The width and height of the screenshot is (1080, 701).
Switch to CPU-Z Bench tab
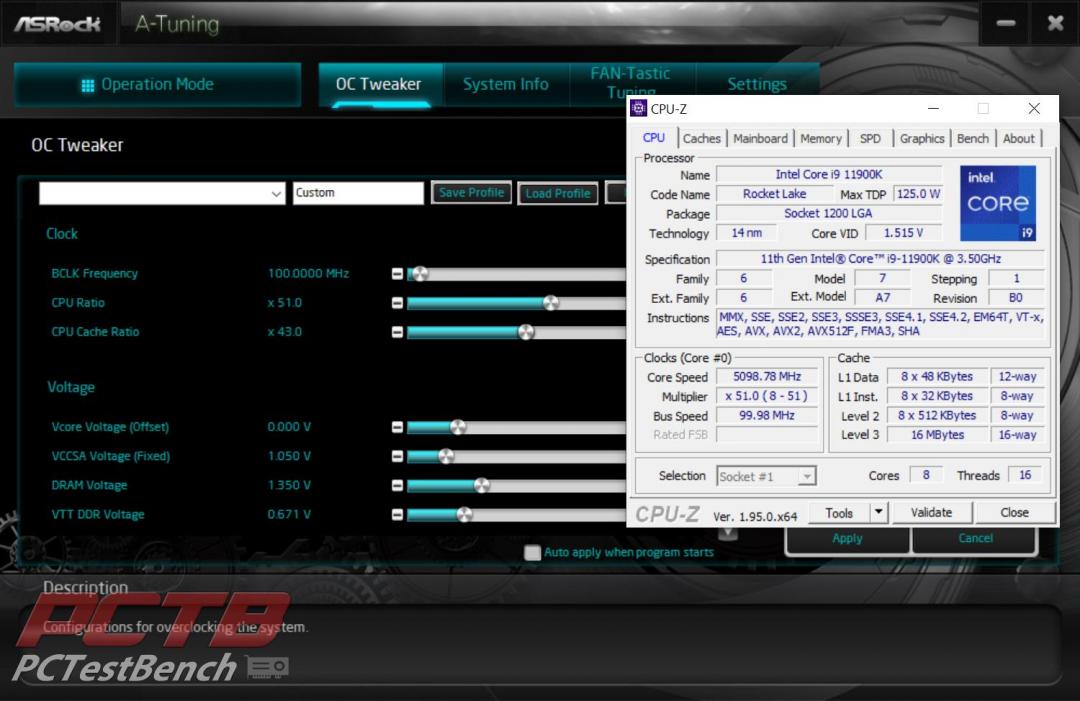pos(973,138)
